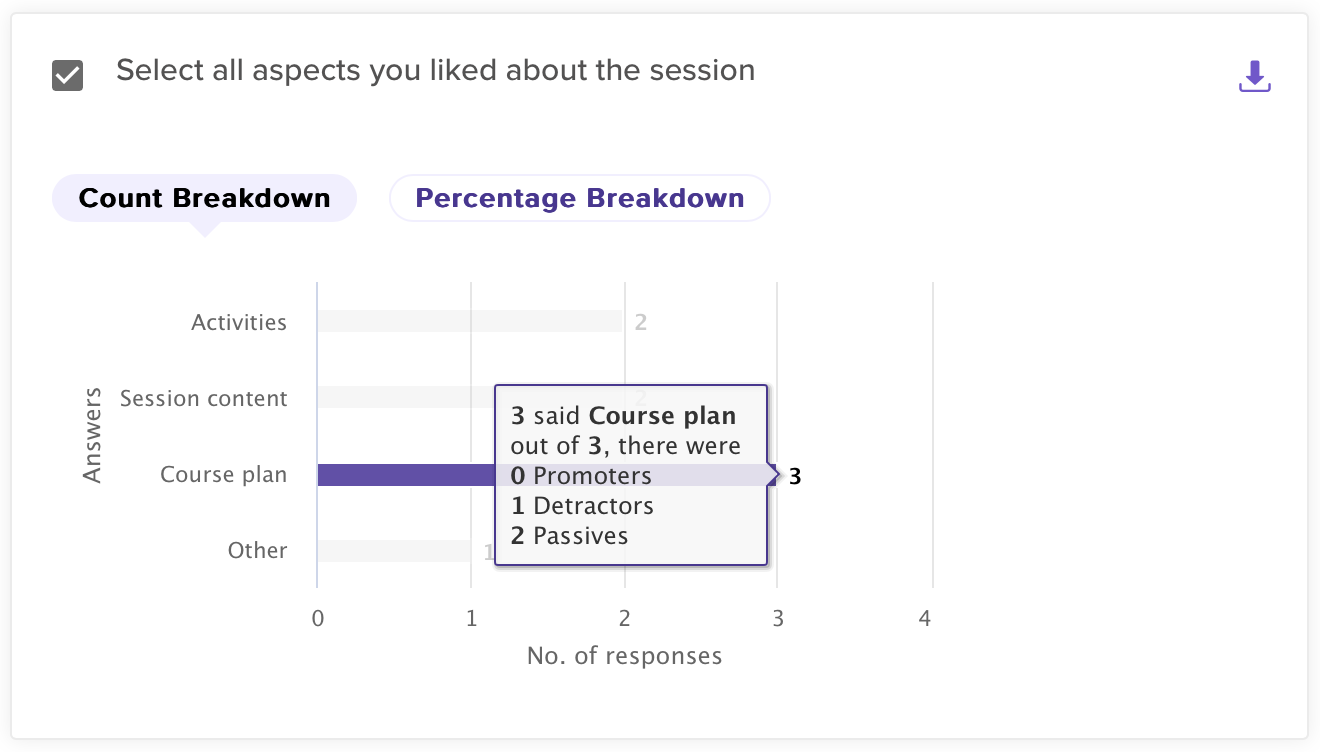
Task: Click the Detractors row in the tooltip
Action: (582, 506)
